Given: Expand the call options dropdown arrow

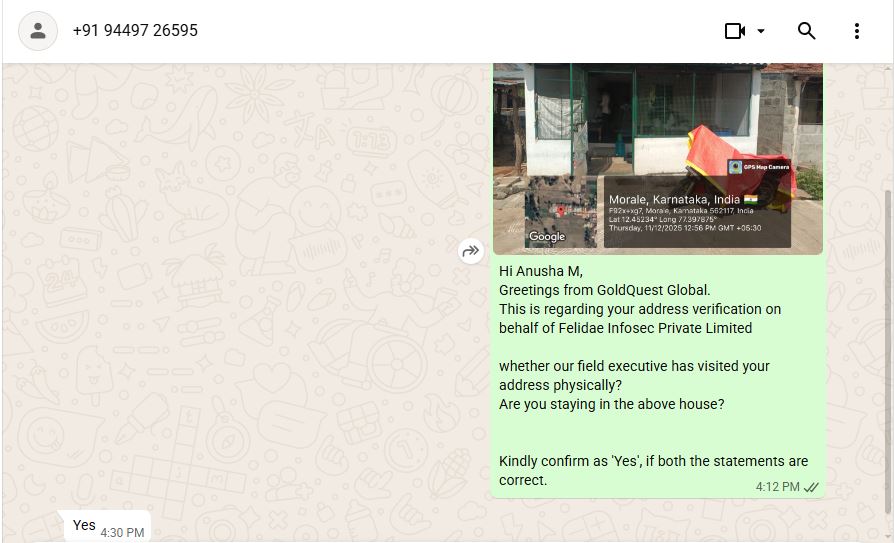Looking at the screenshot, I should pyautogui.click(x=761, y=31).
